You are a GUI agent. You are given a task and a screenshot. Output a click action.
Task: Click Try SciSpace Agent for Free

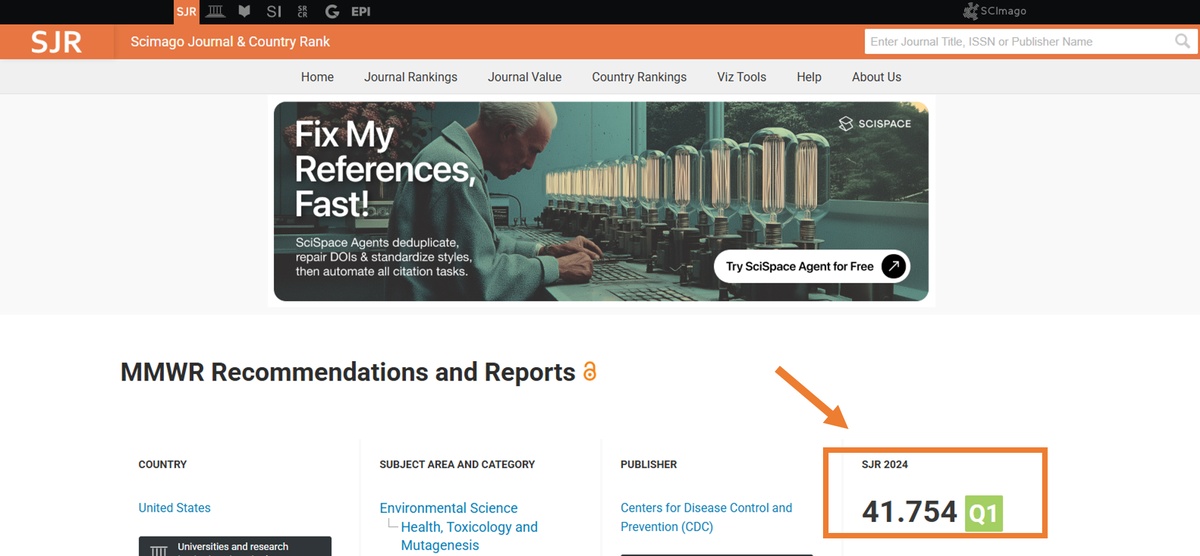point(812,266)
